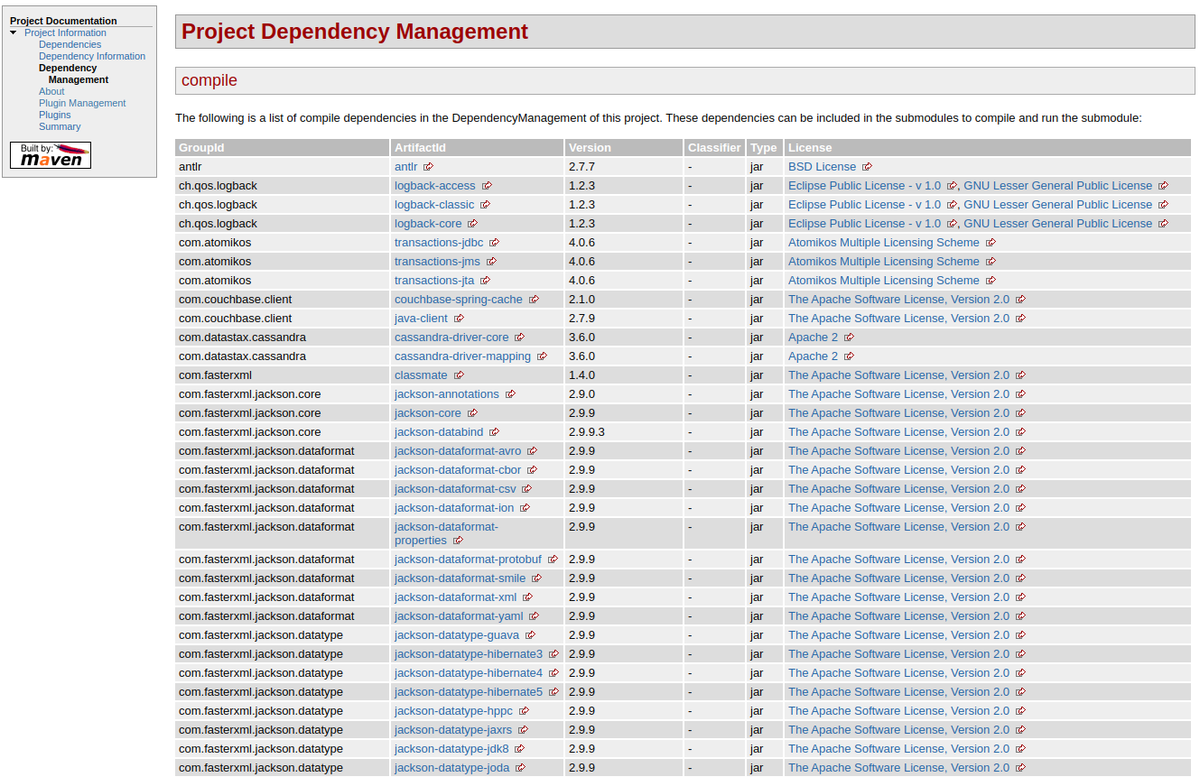Open jackson-dataformat-properties artifact link
This screenshot has width=1200, height=777.
(446, 534)
